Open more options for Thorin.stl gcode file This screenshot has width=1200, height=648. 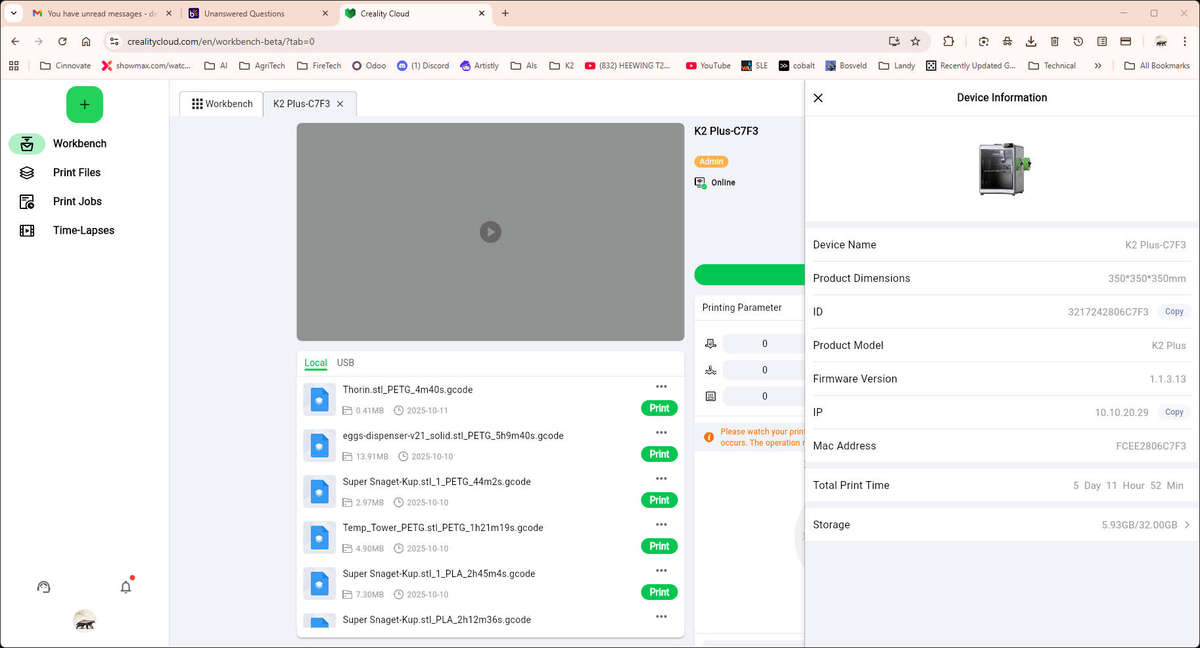point(661,387)
